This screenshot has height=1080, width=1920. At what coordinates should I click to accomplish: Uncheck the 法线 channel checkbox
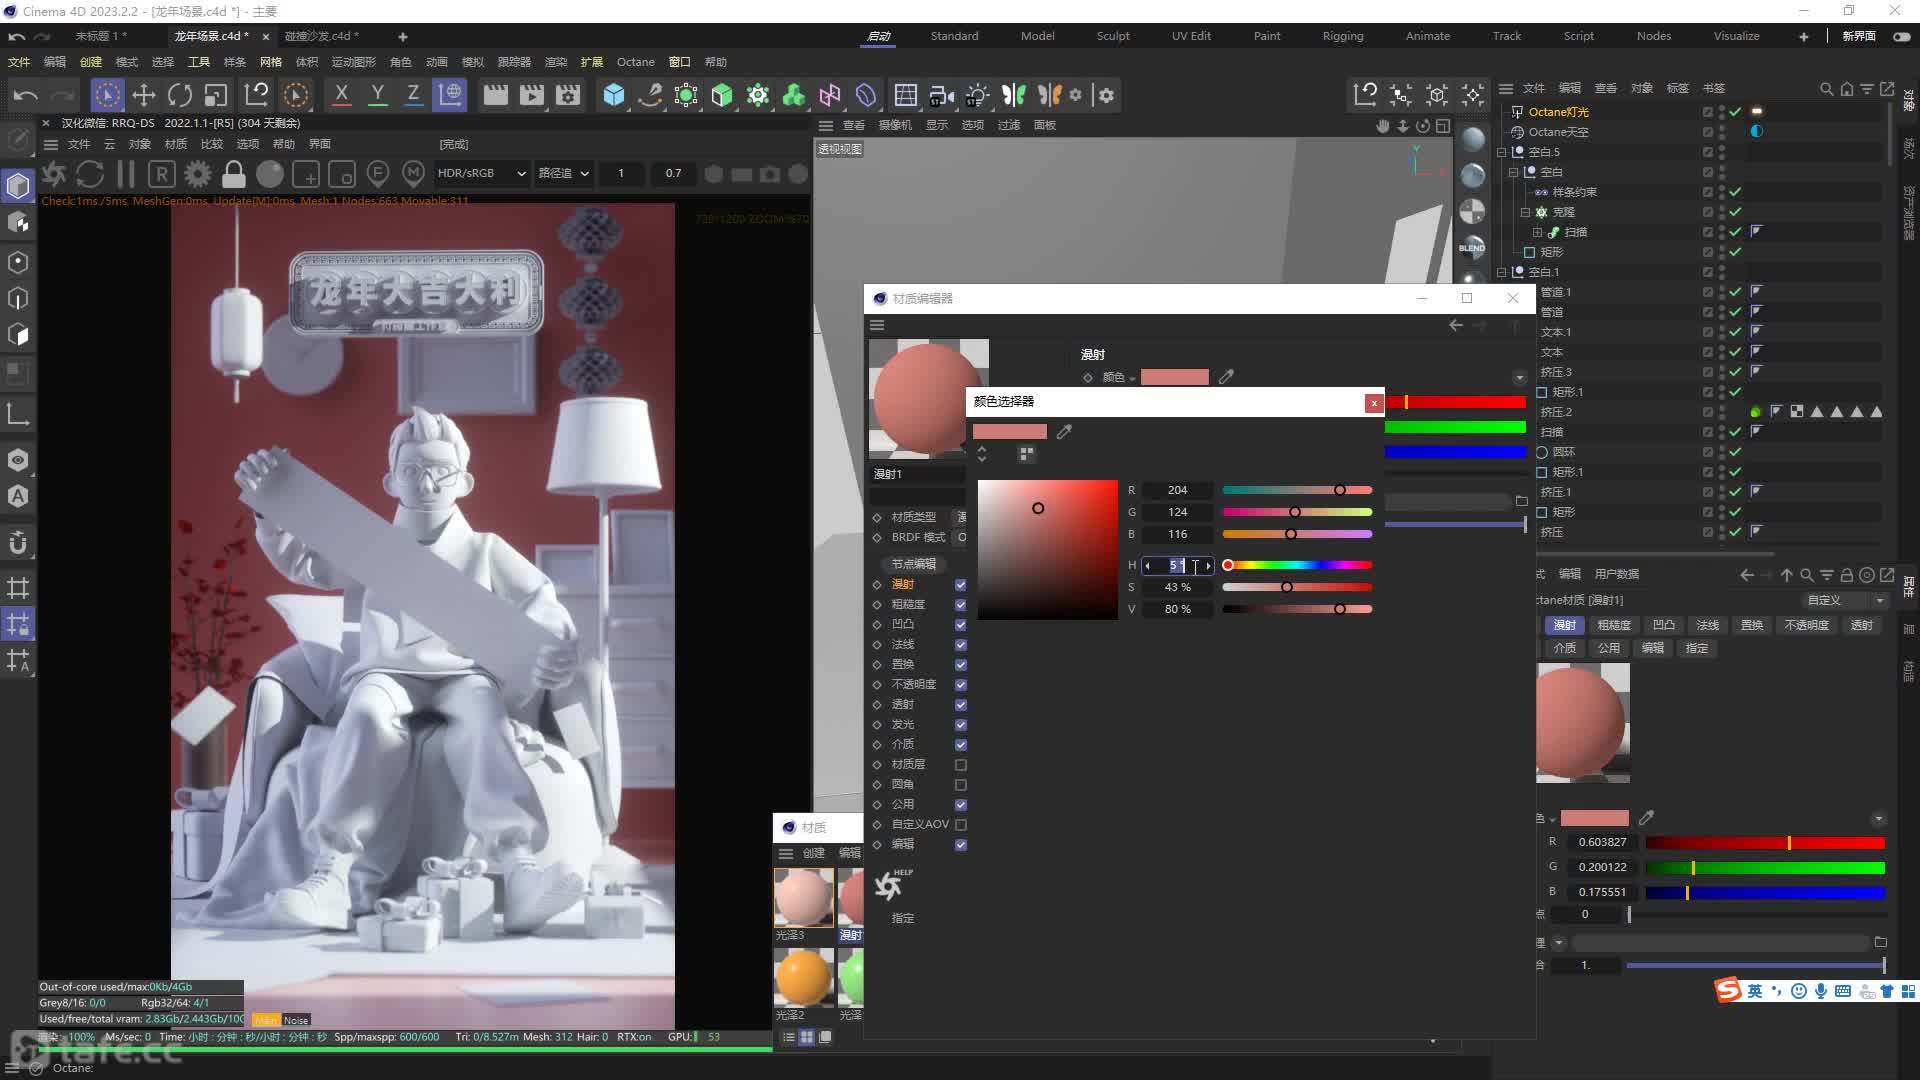pos(961,645)
